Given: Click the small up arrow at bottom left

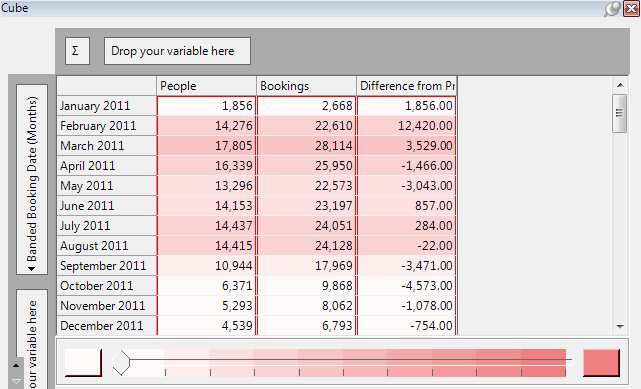Looking at the screenshot, I should click(x=16, y=365).
